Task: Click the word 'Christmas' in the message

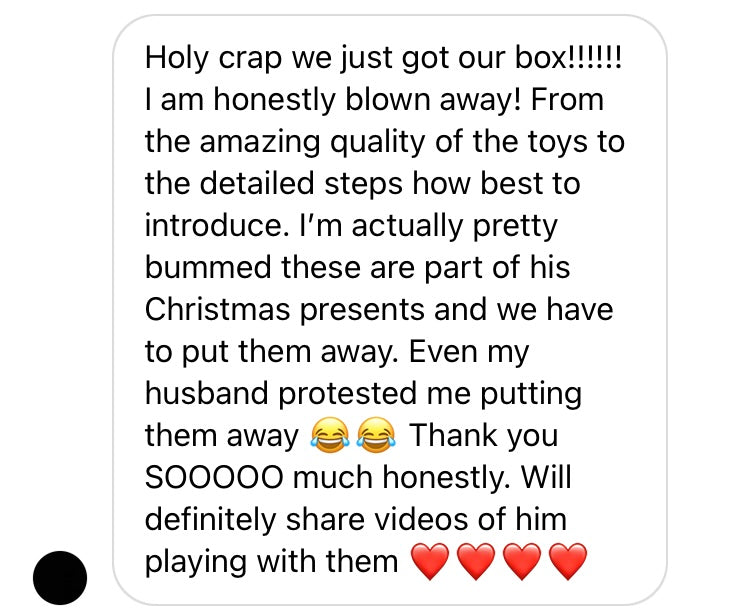Action: click(218, 309)
